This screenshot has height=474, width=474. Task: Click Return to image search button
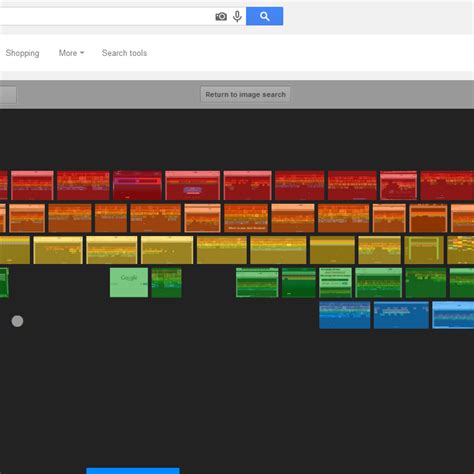[245, 94]
